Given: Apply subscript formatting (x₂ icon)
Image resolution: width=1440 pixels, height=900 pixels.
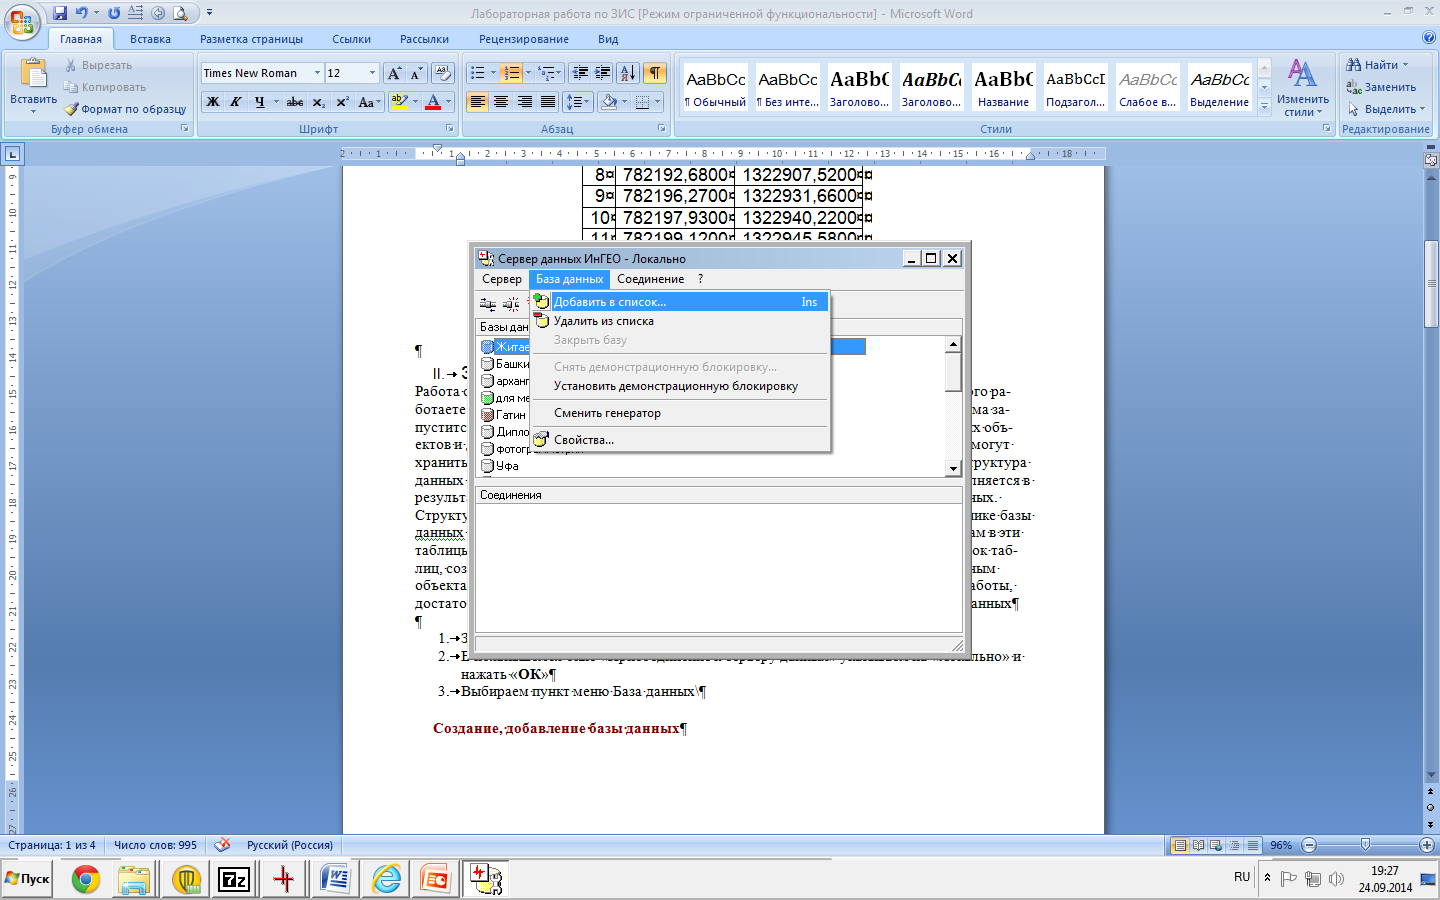Looking at the screenshot, I should tap(318, 102).
